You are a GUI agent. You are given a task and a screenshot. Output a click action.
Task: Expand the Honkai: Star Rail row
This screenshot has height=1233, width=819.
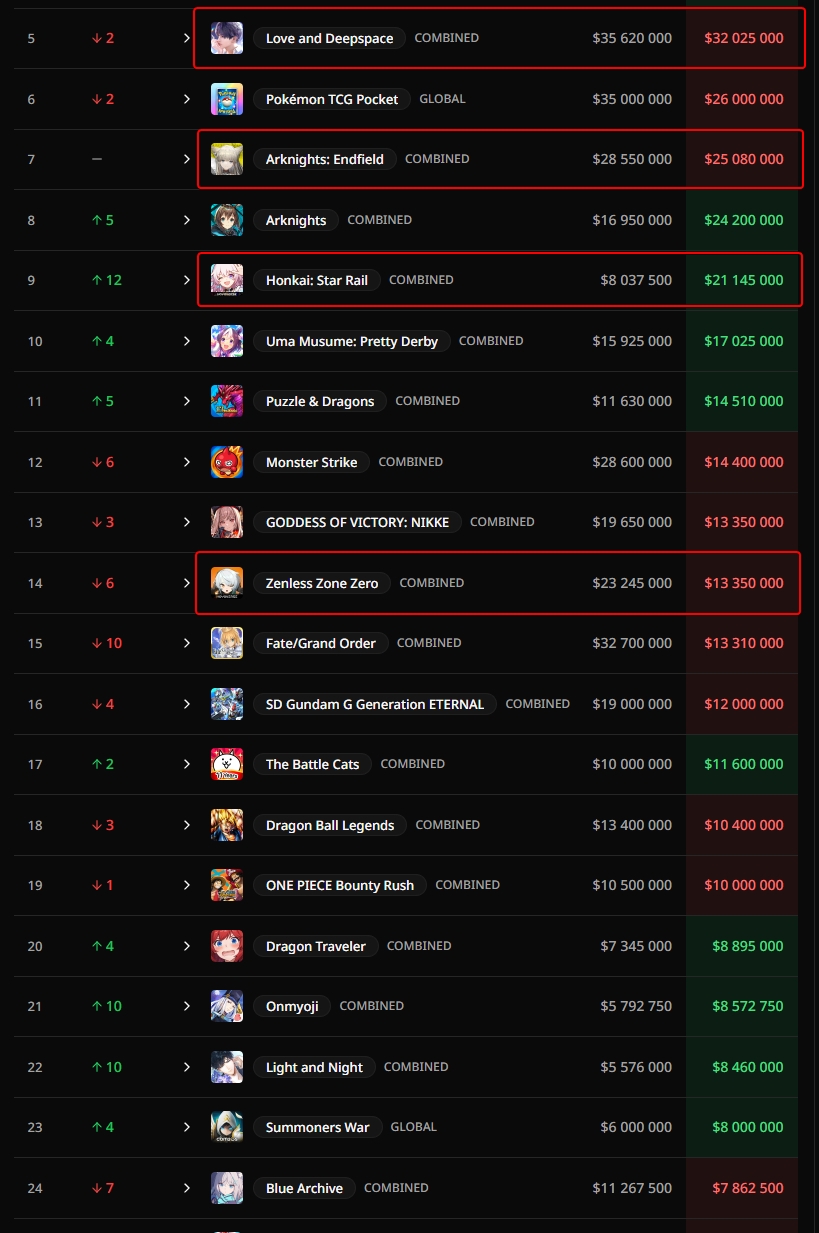[x=186, y=280]
